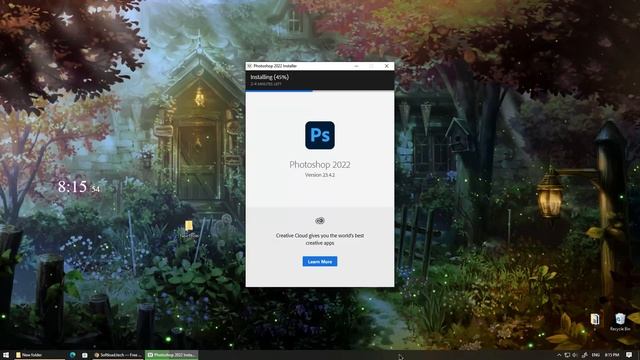Click the blue installation progress bar
The image size is (640, 360).
(x=279, y=91)
